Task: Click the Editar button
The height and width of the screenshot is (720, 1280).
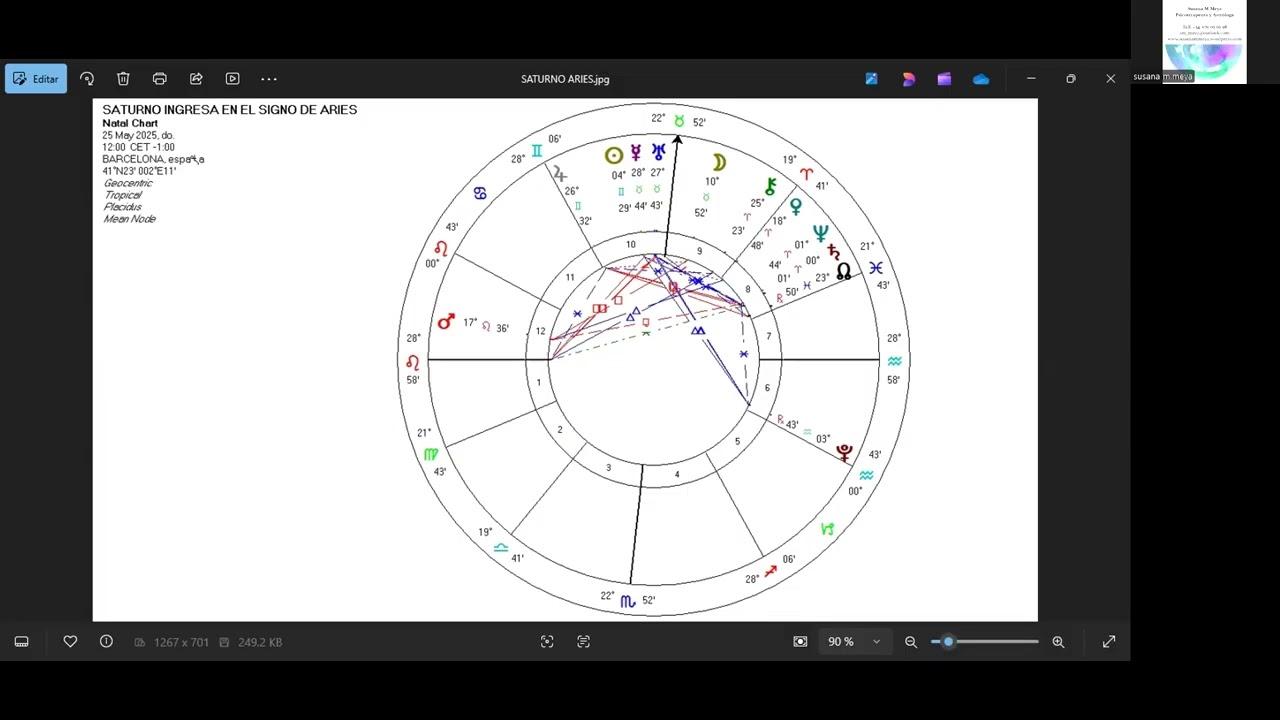Action: tap(36, 79)
